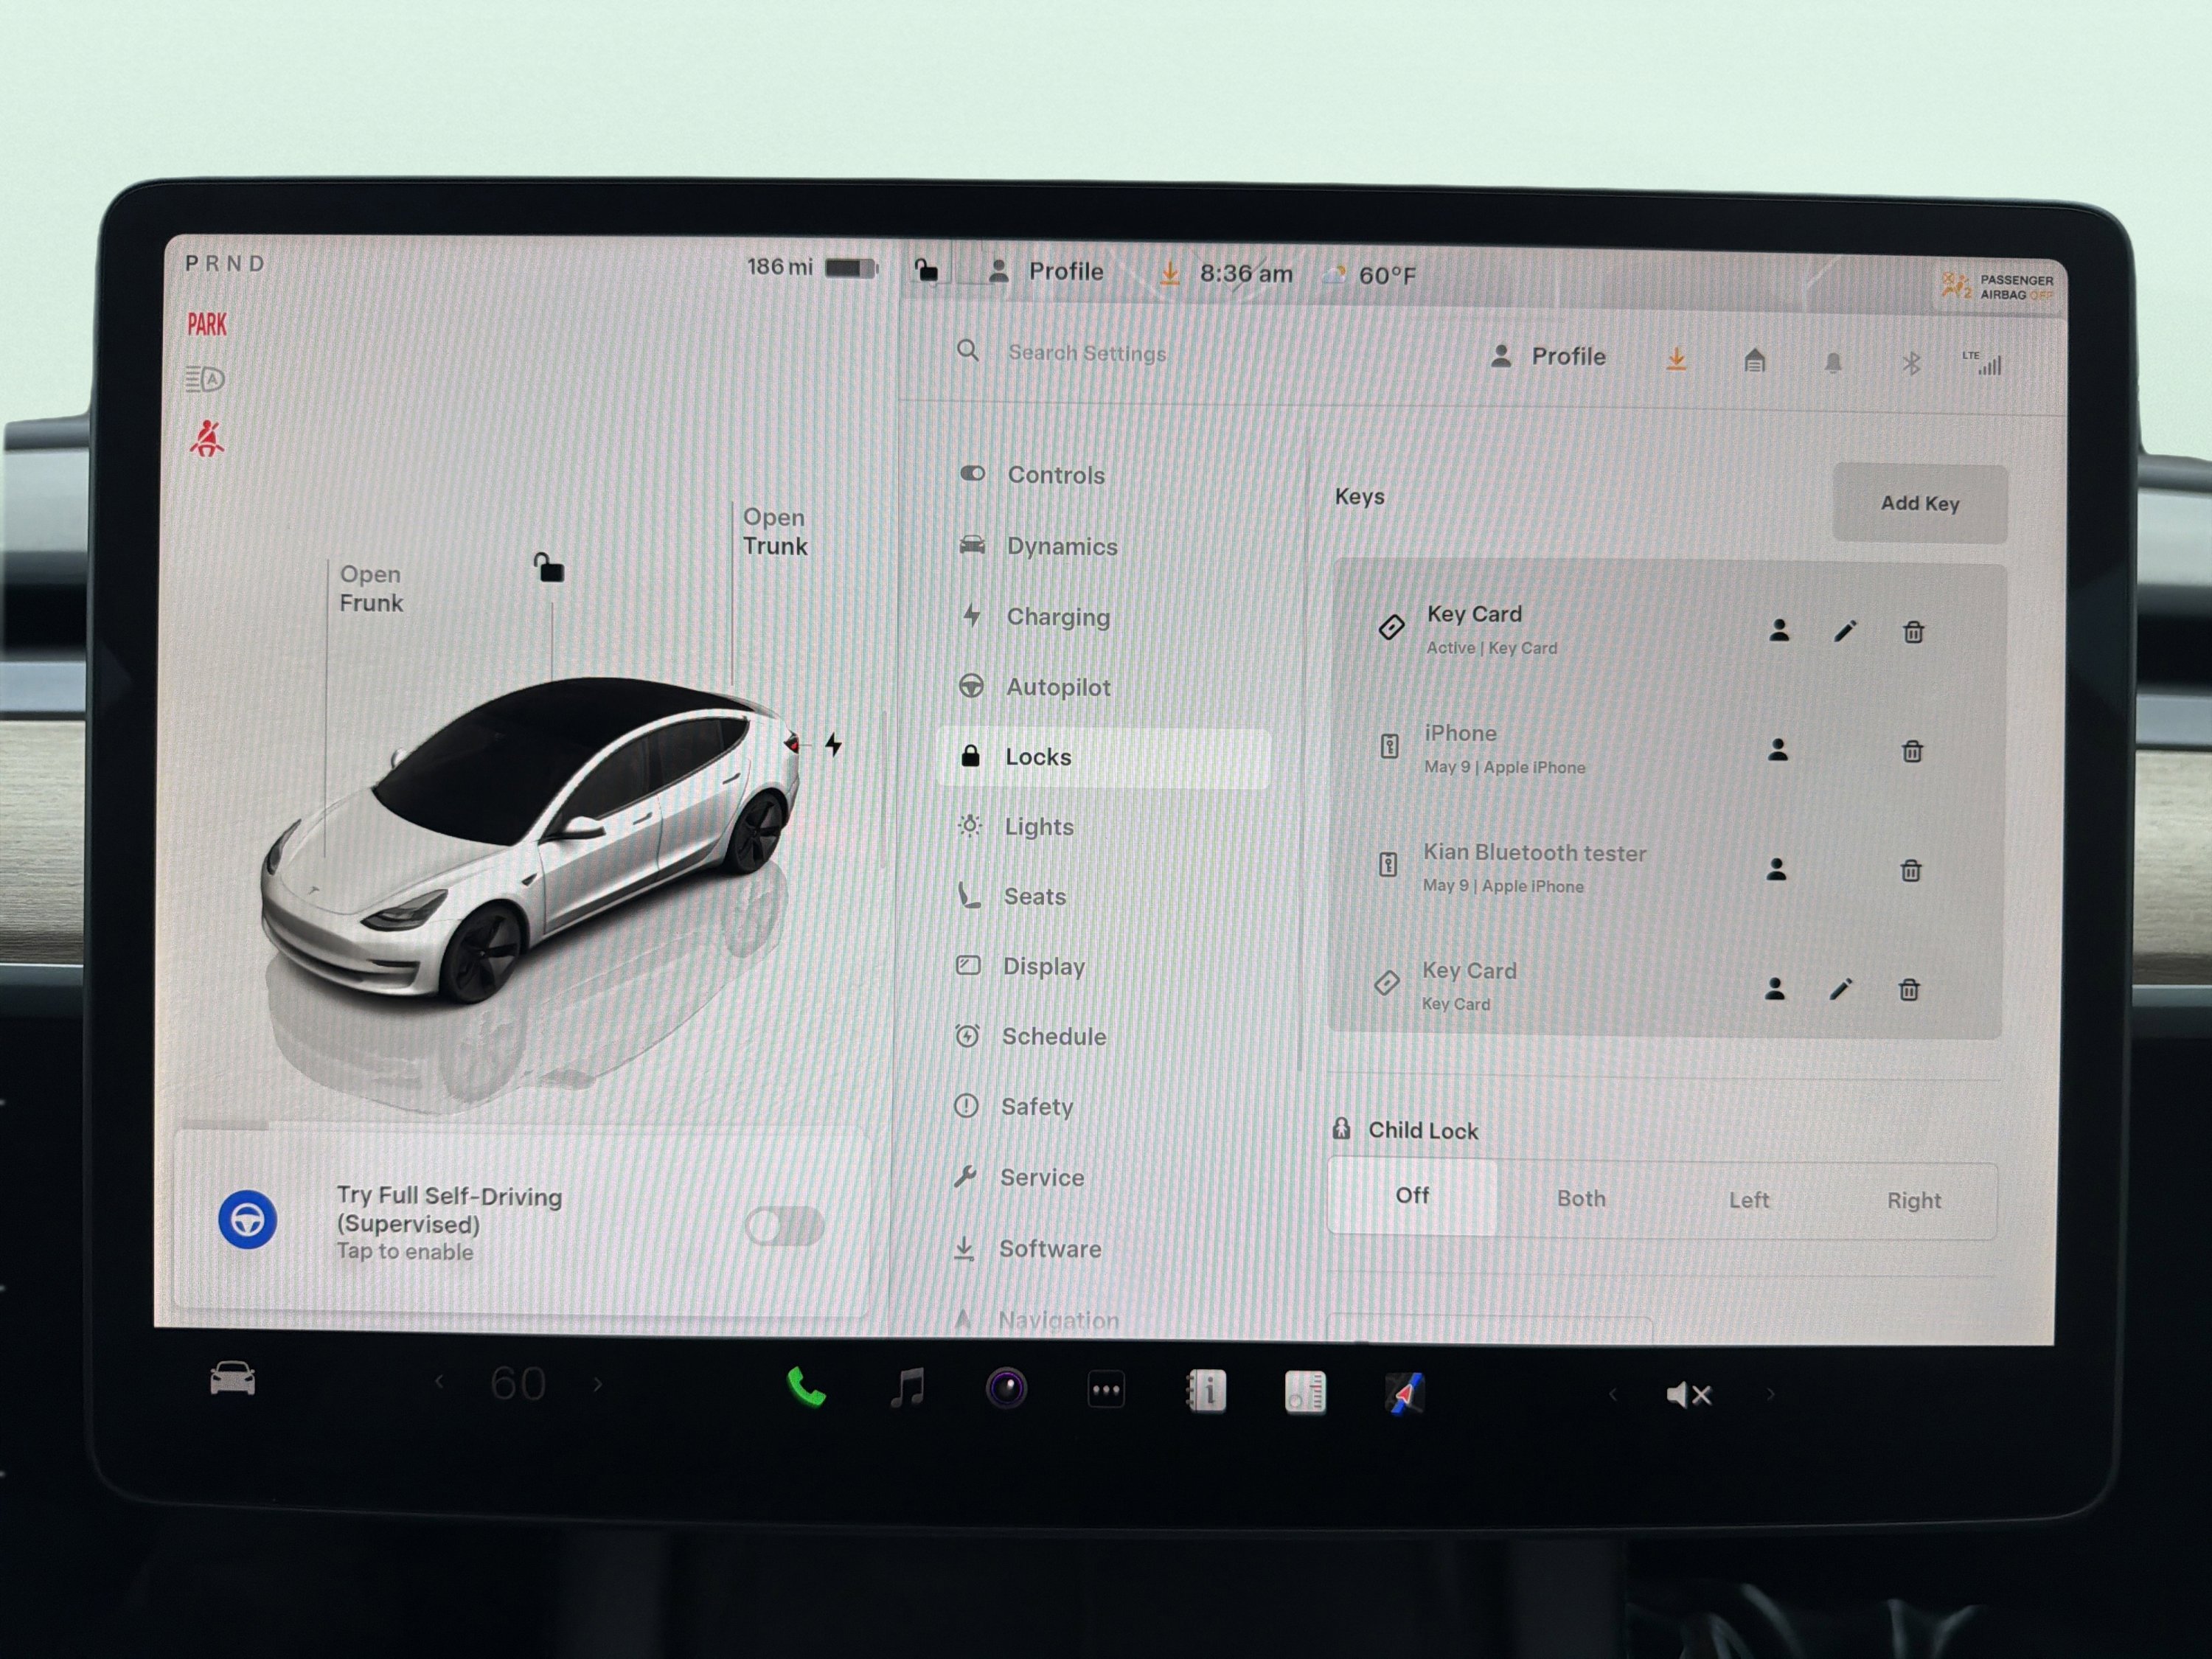Viewport: 2212px width, 1659px height.
Task: Open the Profile menu in the top status bar
Action: (1045, 271)
